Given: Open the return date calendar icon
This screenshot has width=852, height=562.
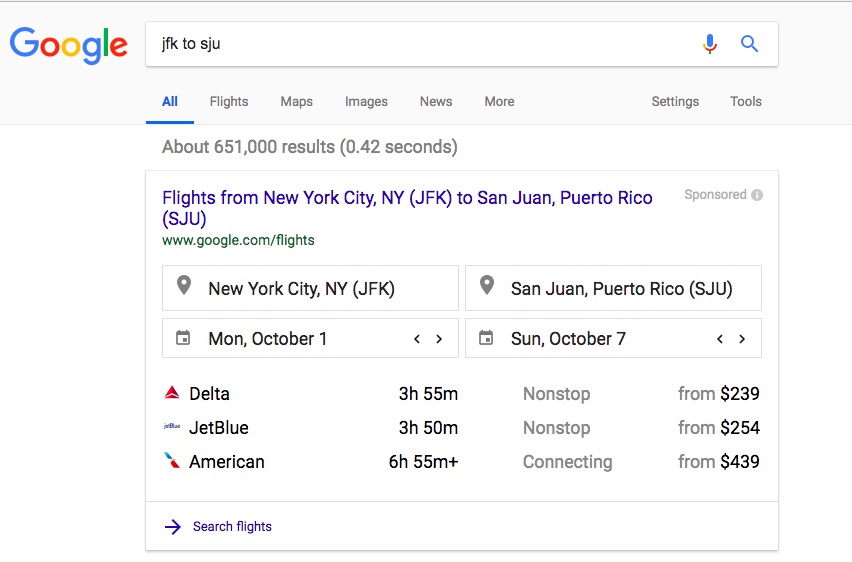Looking at the screenshot, I should coord(486,338).
